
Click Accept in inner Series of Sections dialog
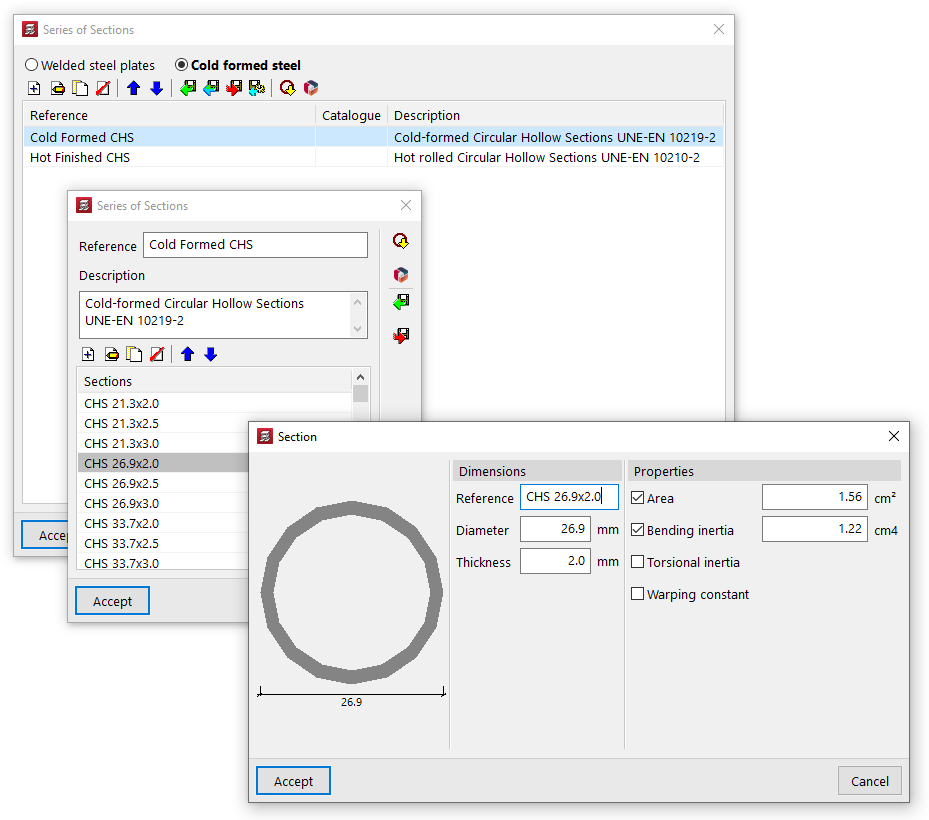click(113, 601)
